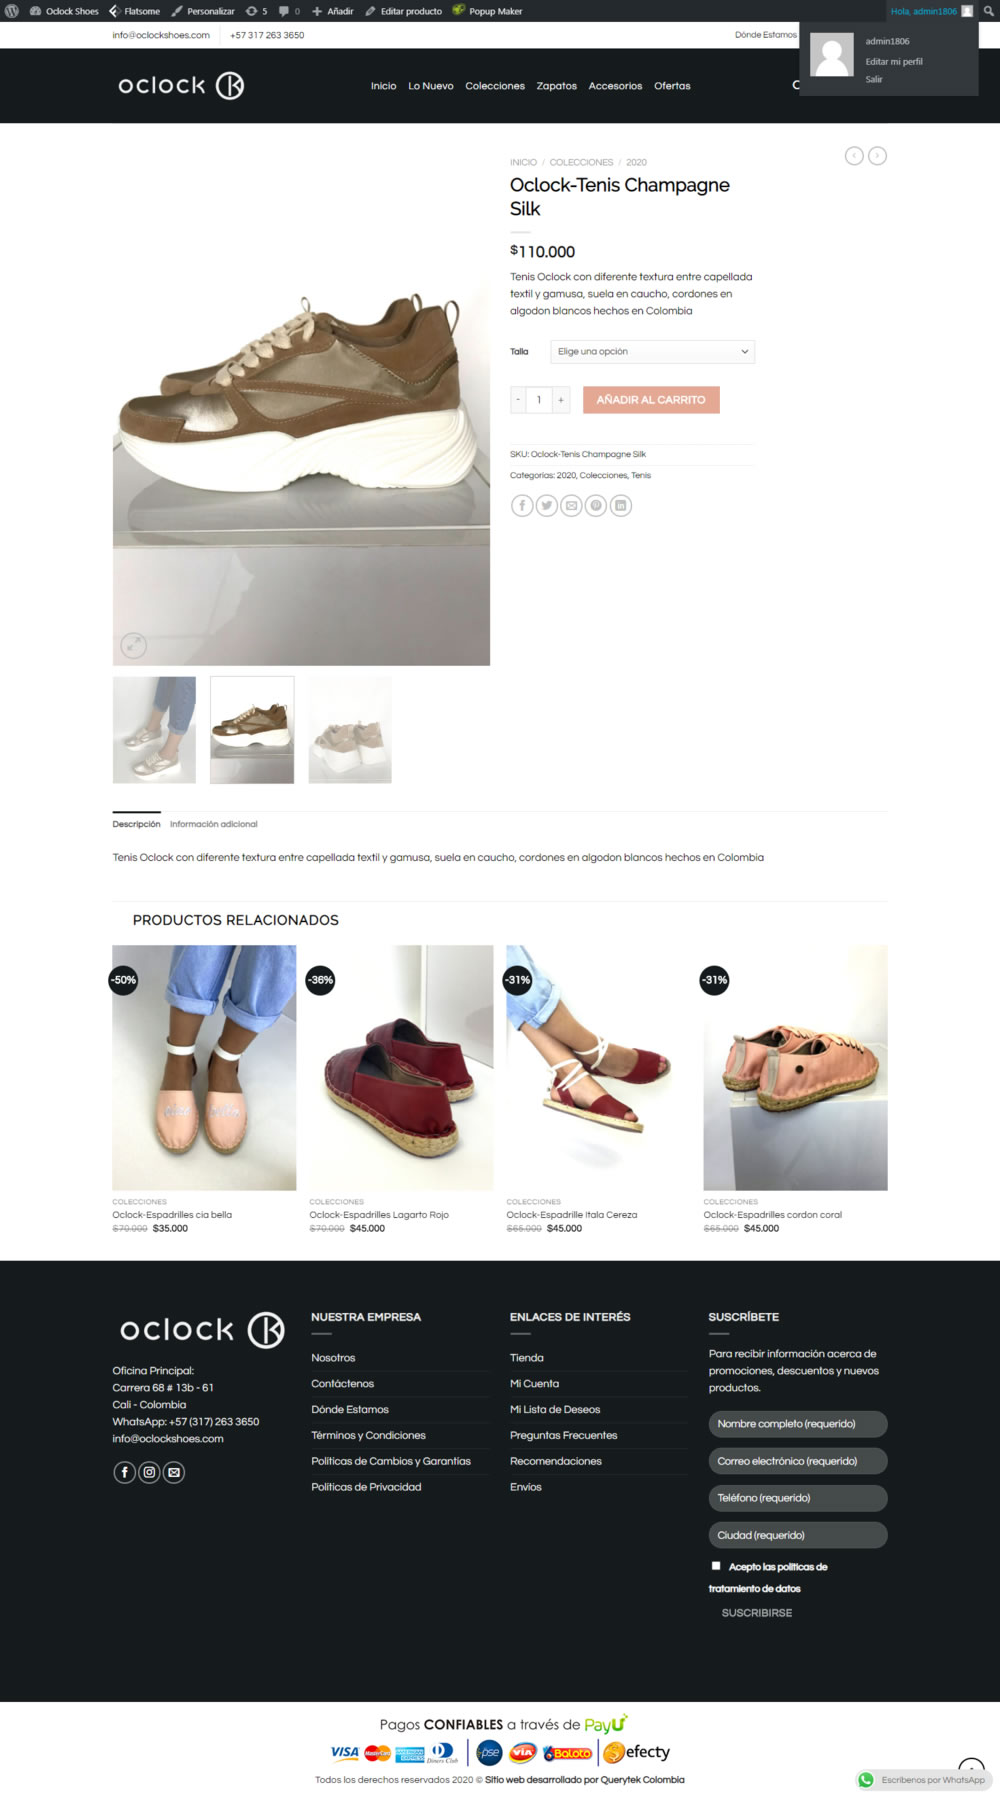Viewport: 1000px width, 1797px height.
Task: Focus the Correo electrónico input field
Action: pyautogui.click(x=798, y=1461)
